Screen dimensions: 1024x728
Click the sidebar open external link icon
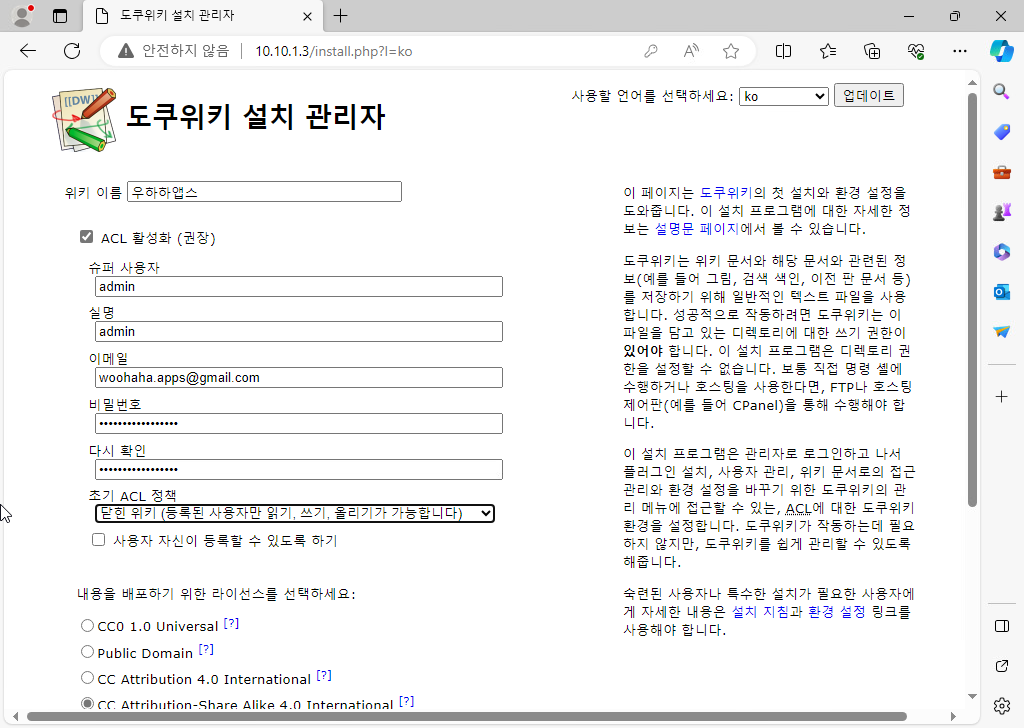tap(1001, 666)
